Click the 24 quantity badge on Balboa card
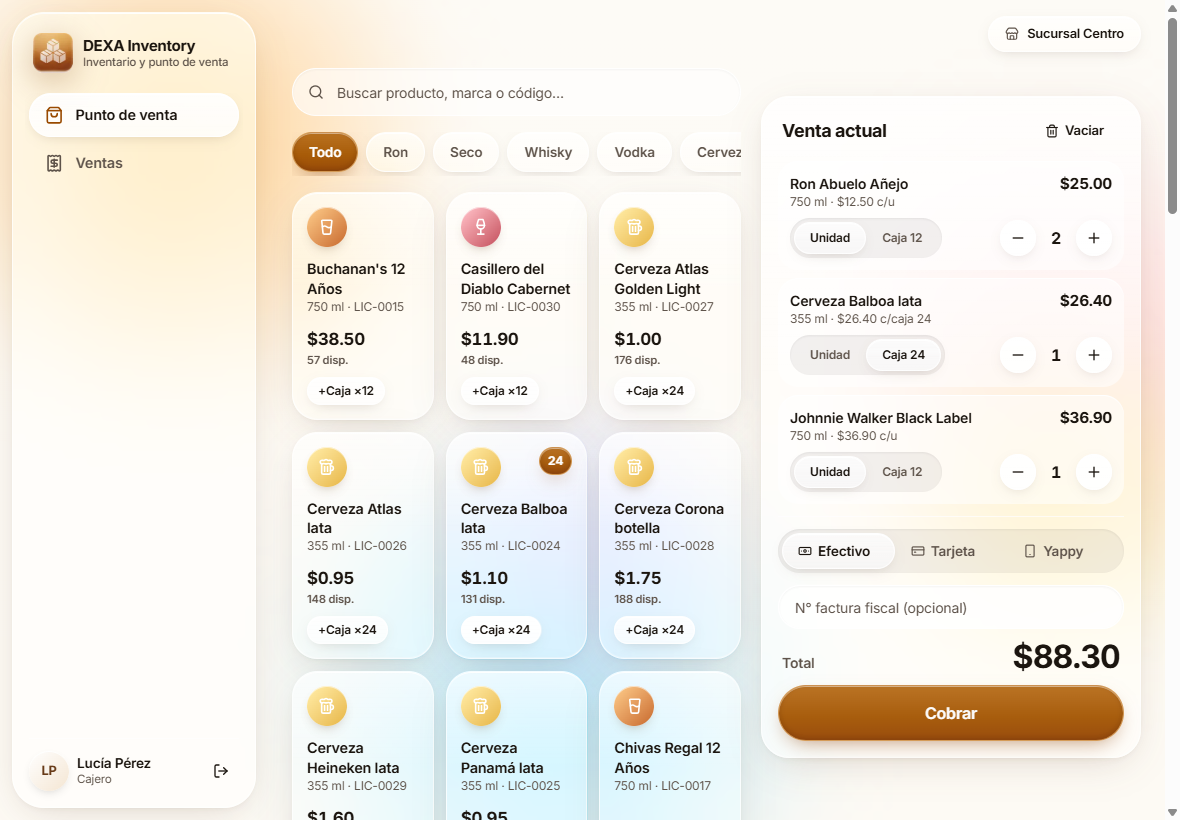Image resolution: width=1180 pixels, height=820 pixels. (x=555, y=461)
